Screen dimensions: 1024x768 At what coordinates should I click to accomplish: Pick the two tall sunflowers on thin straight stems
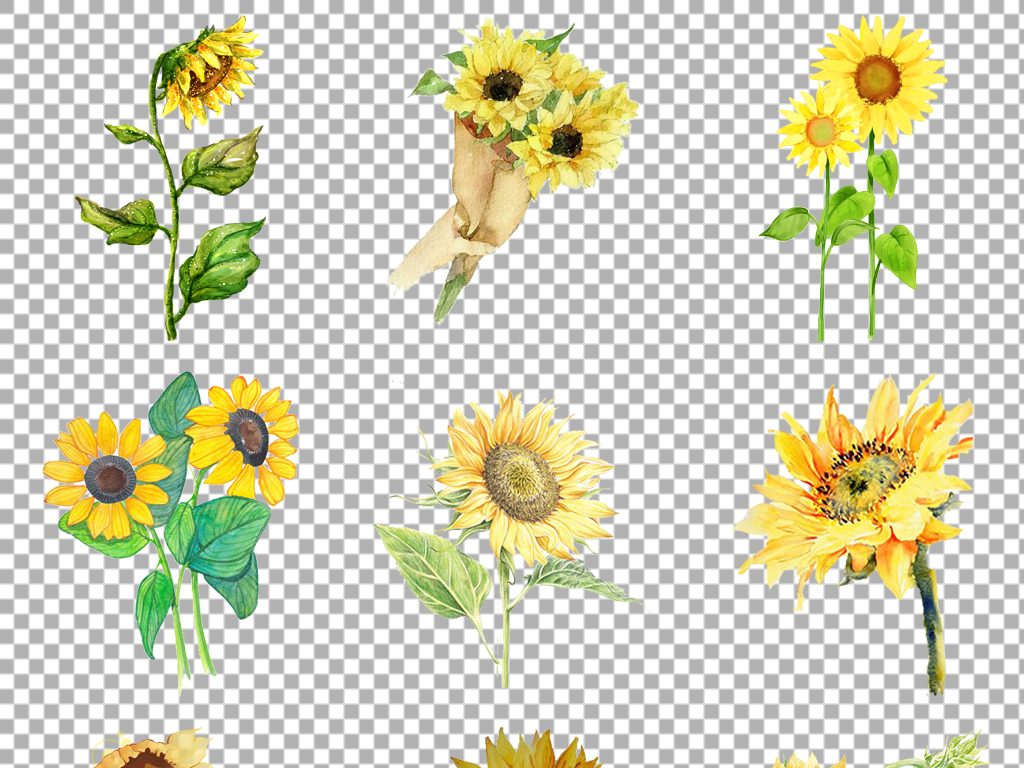point(853,178)
